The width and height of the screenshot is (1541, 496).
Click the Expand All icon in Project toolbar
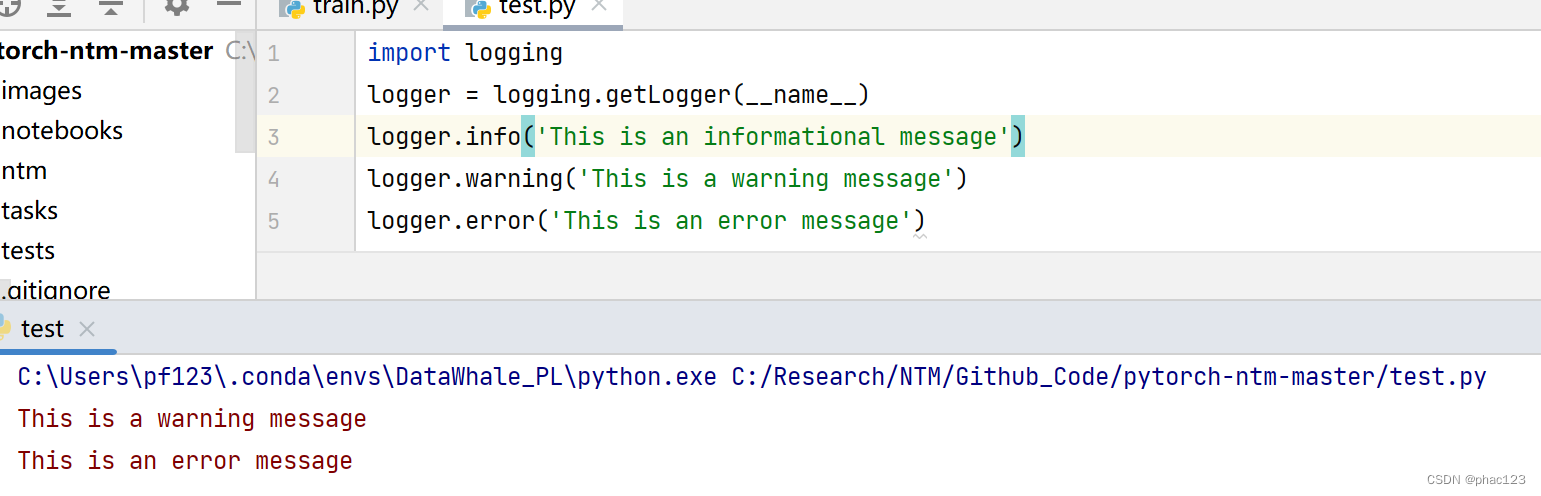tap(60, 6)
